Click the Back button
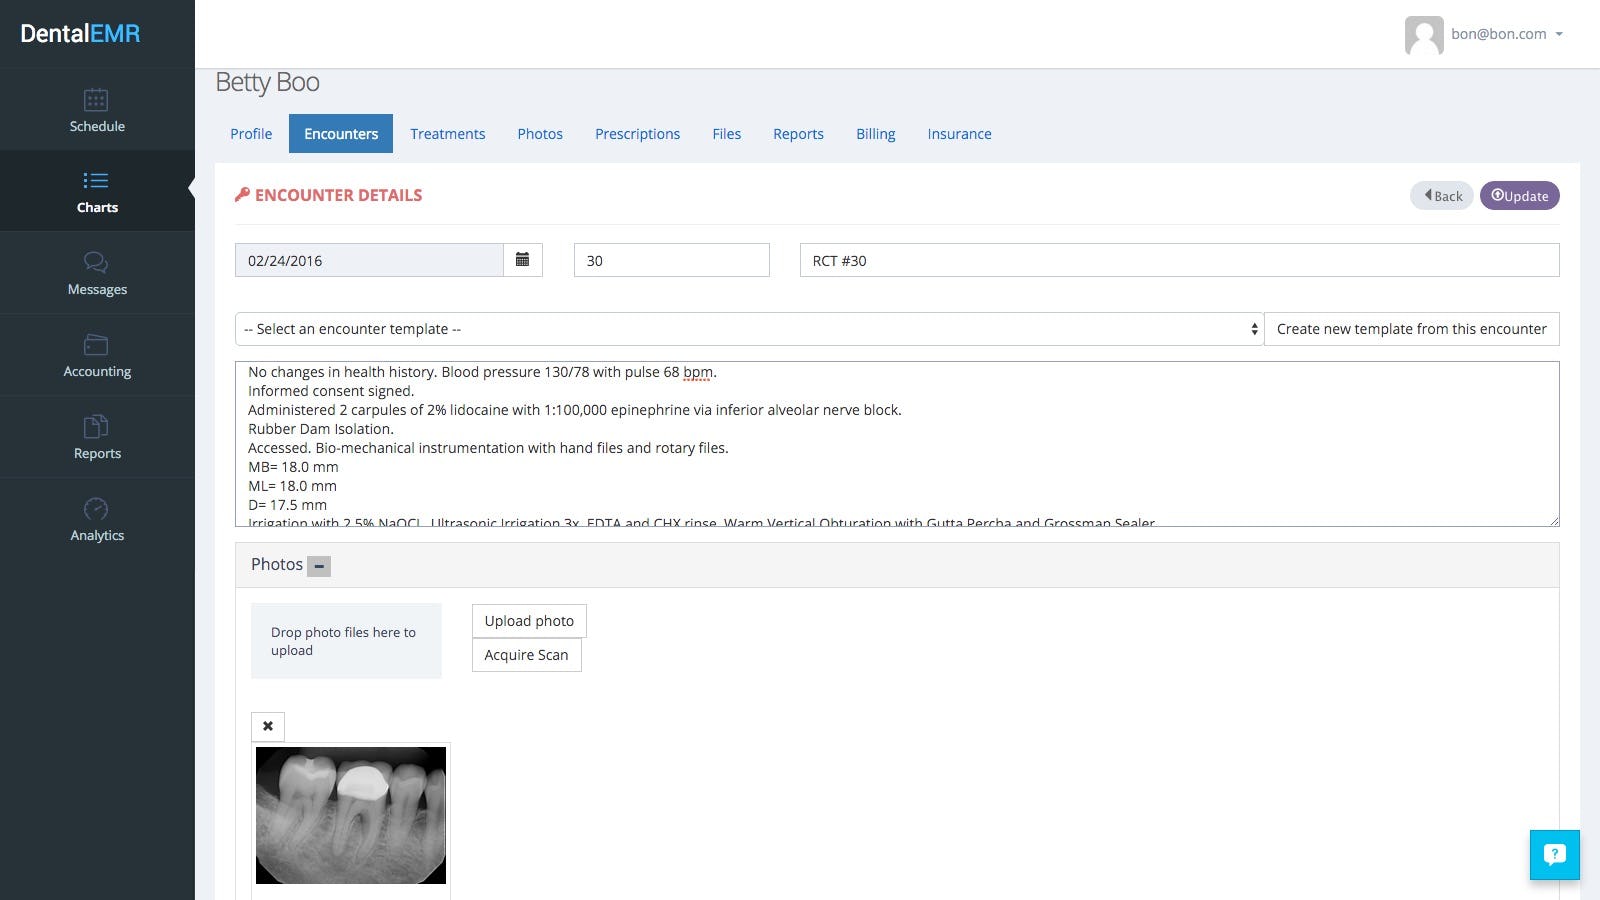The image size is (1600, 900). pyautogui.click(x=1440, y=195)
